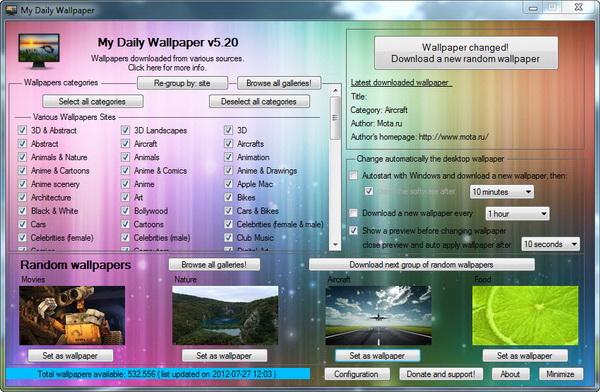Viewport: 600px width, 392px height.
Task: Enable Autostart with Windows option
Action: coord(353,175)
